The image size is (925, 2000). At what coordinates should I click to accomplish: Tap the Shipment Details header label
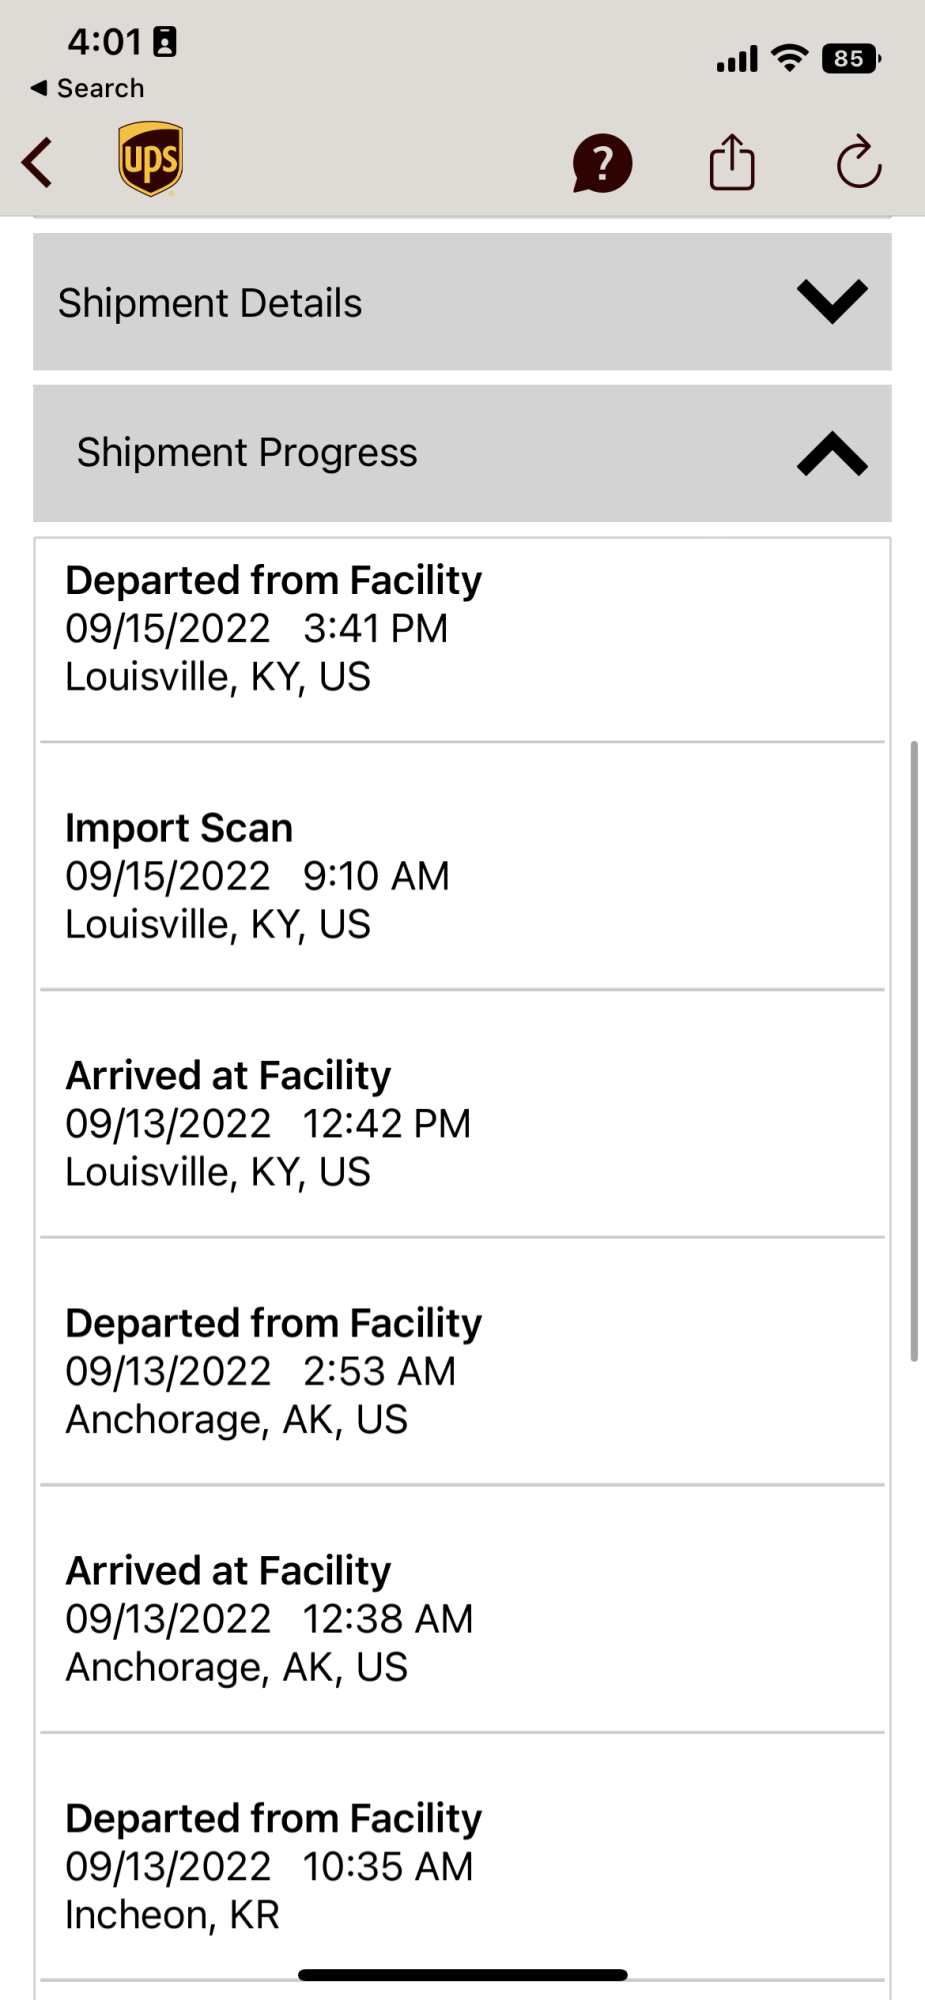[x=210, y=303]
